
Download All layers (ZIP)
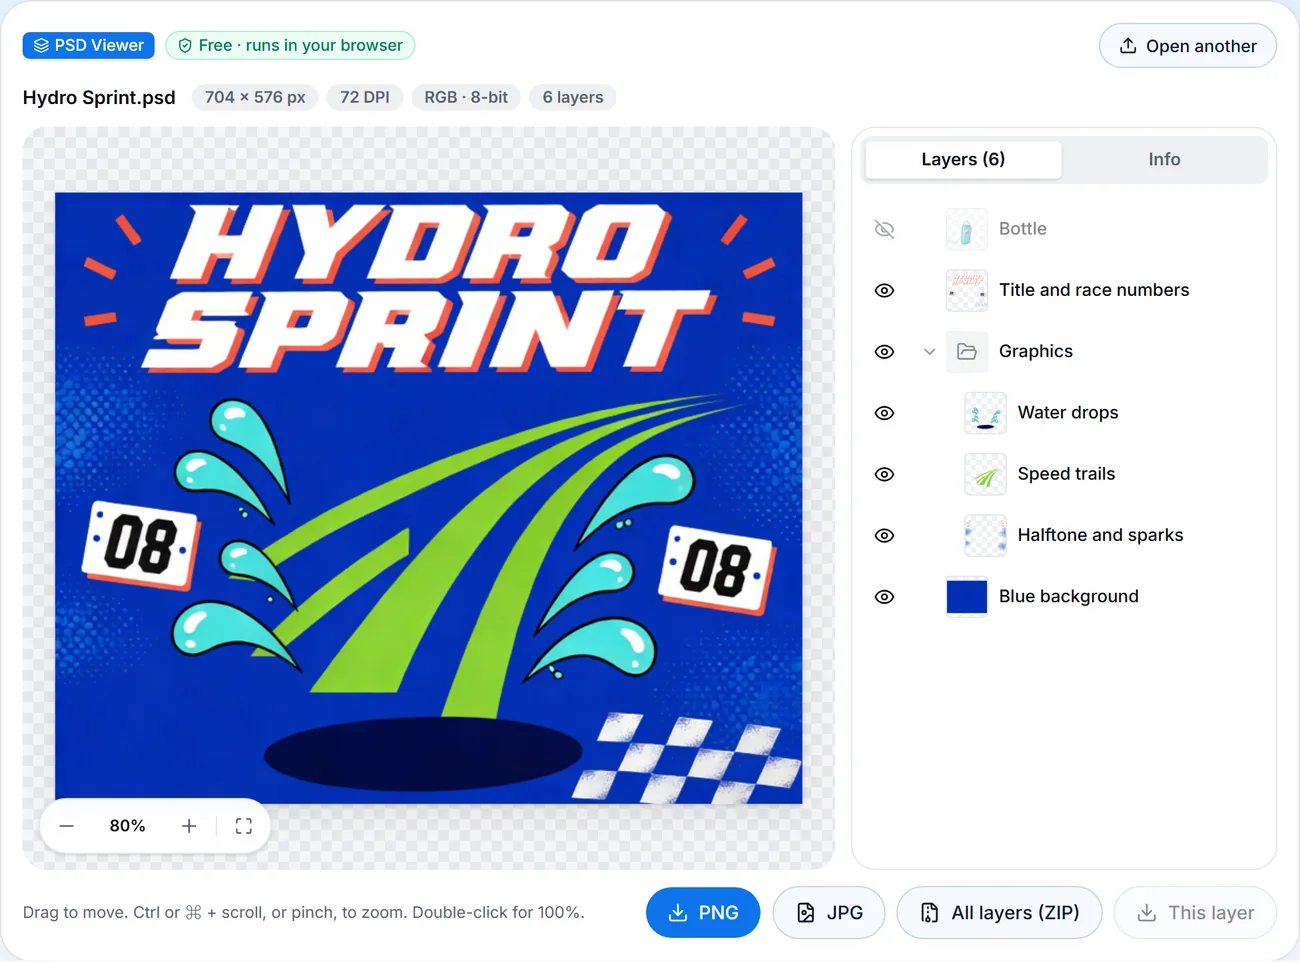tap(999, 913)
